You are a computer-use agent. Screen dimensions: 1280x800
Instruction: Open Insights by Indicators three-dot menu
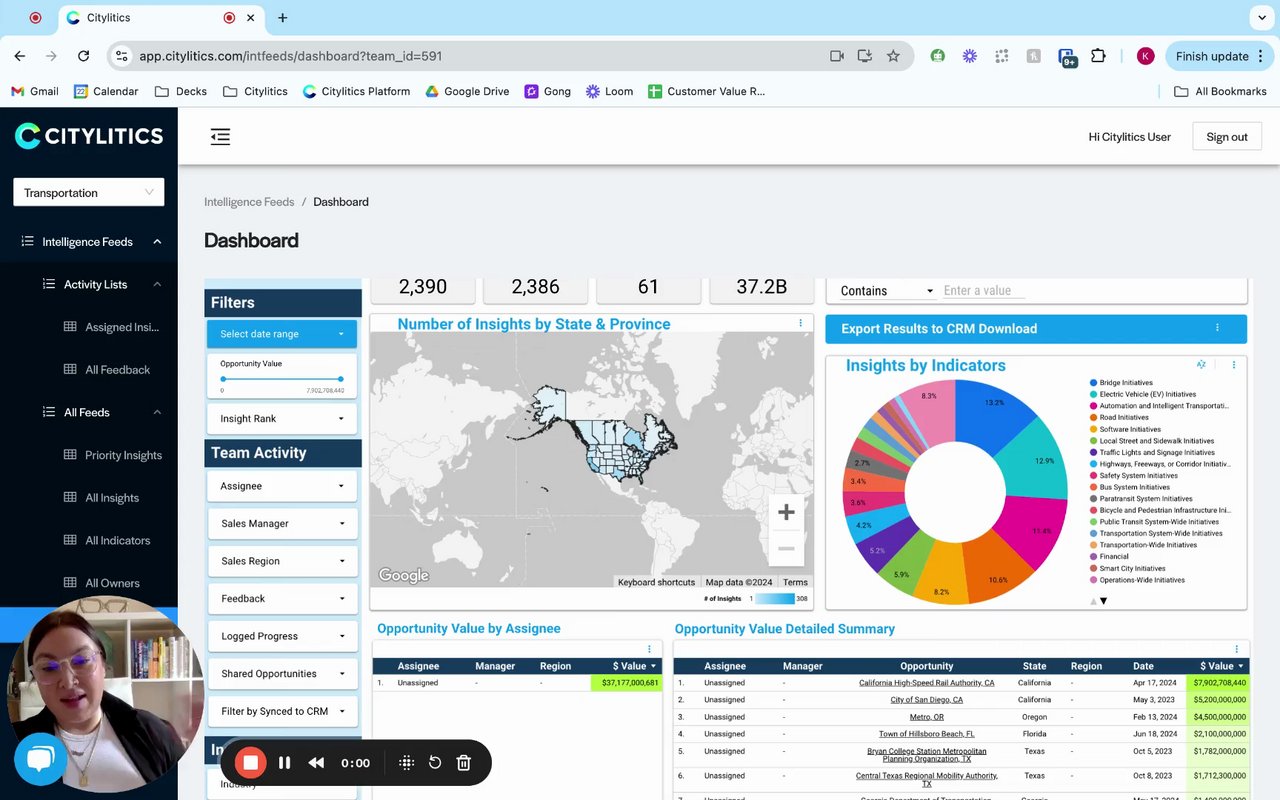pyautogui.click(x=1234, y=365)
